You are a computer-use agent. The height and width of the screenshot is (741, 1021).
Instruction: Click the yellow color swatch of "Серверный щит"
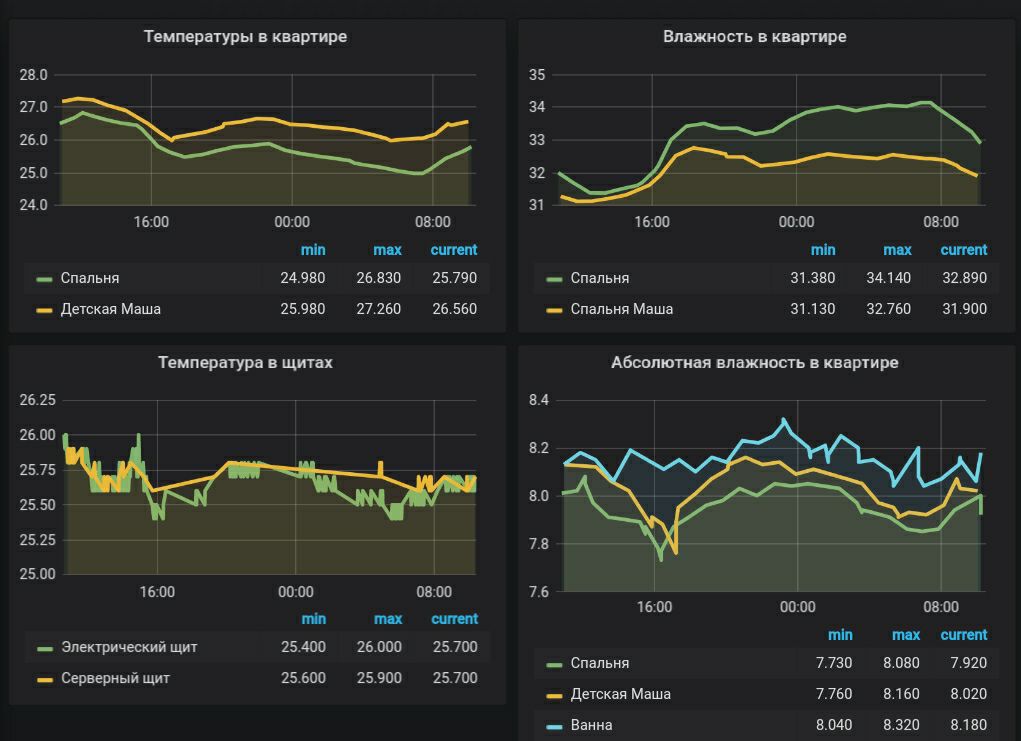tap(45, 679)
